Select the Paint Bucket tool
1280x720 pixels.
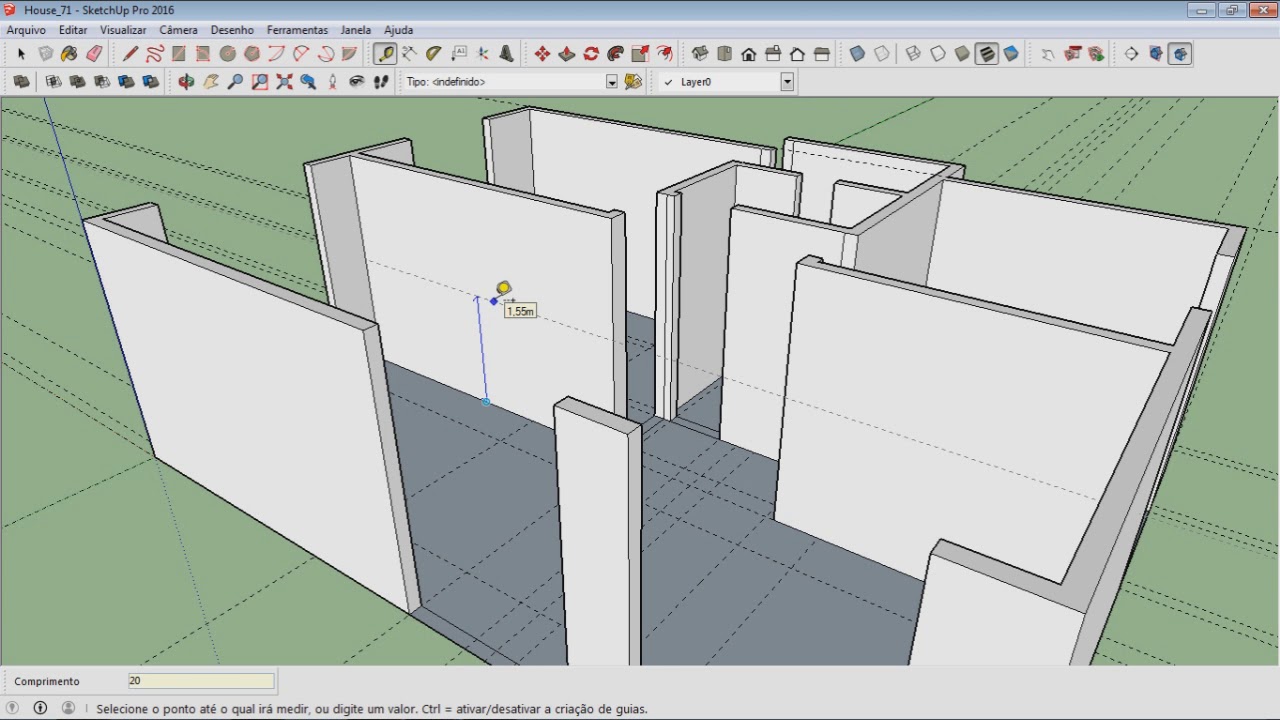[69, 54]
